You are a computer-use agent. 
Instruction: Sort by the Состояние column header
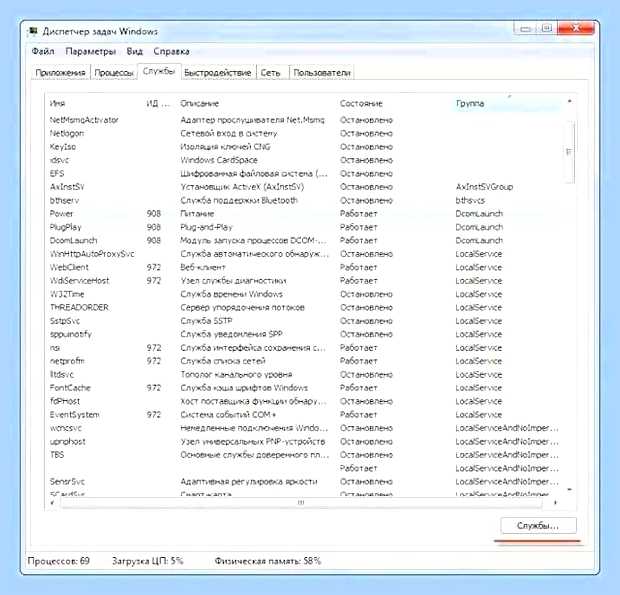click(x=393, y=104)
